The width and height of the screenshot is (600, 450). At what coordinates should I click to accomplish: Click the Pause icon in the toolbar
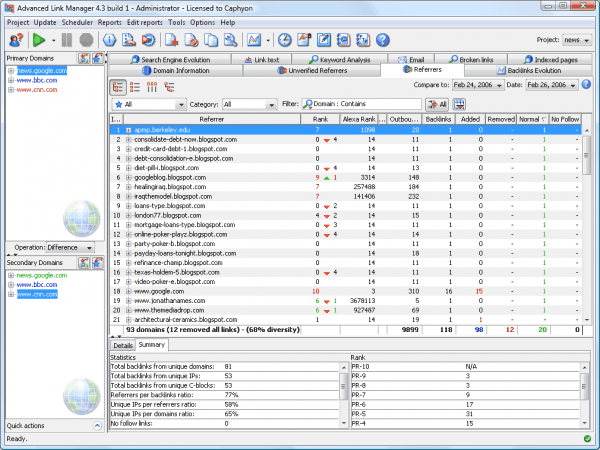pyautogui.click(x=66, y=40)
